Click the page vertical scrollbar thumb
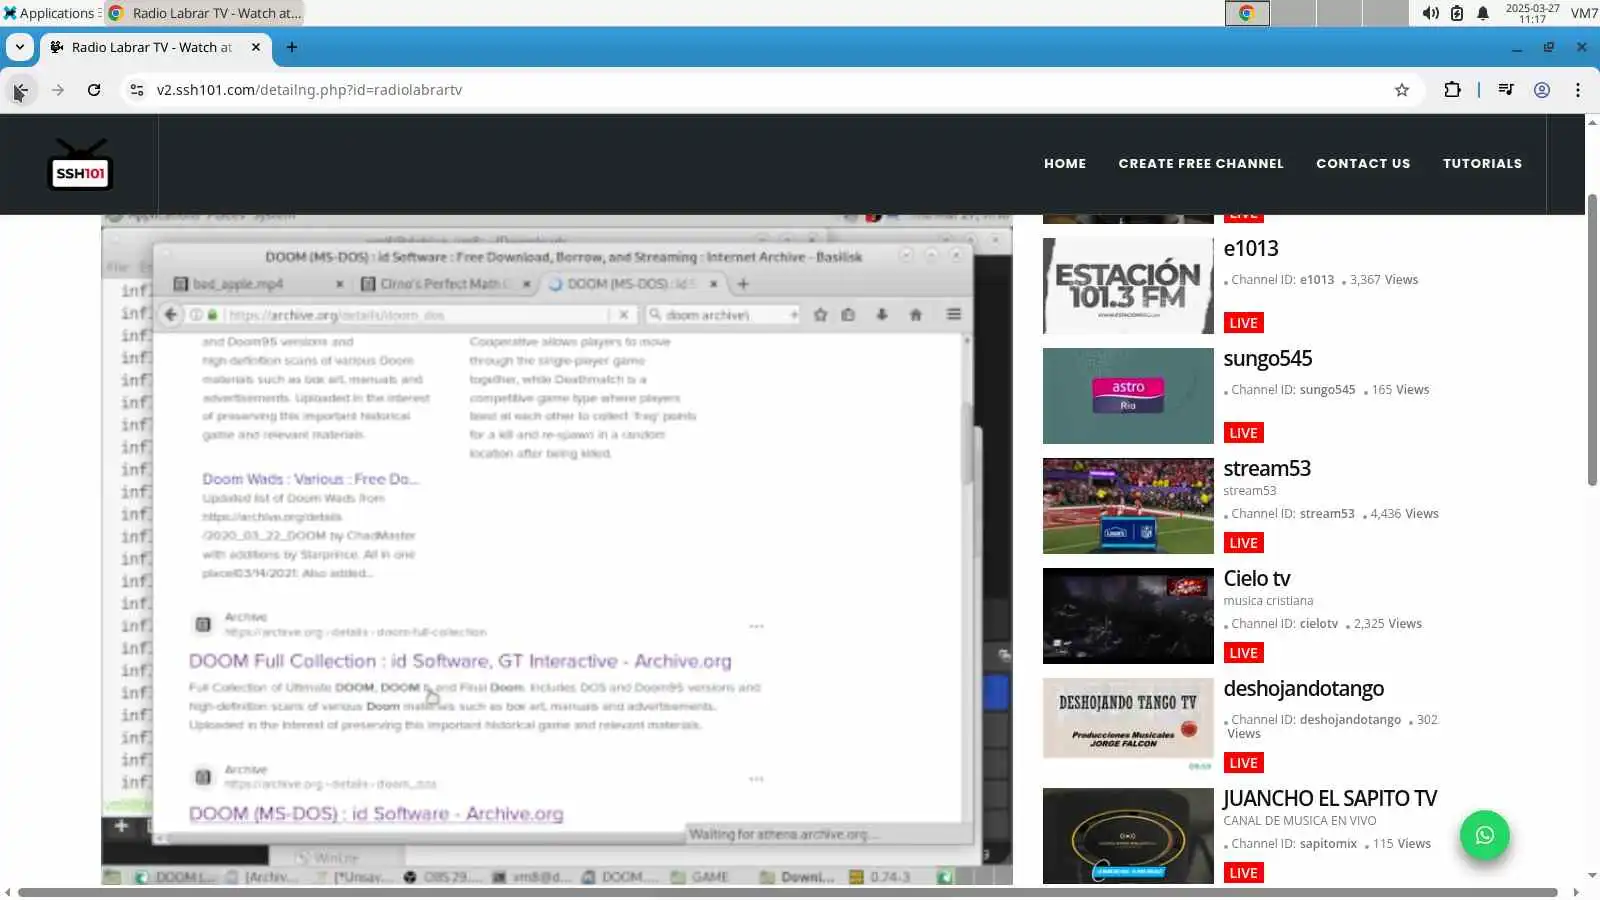The width and height of the screenshot is (1600, 900). (1592, 340)
